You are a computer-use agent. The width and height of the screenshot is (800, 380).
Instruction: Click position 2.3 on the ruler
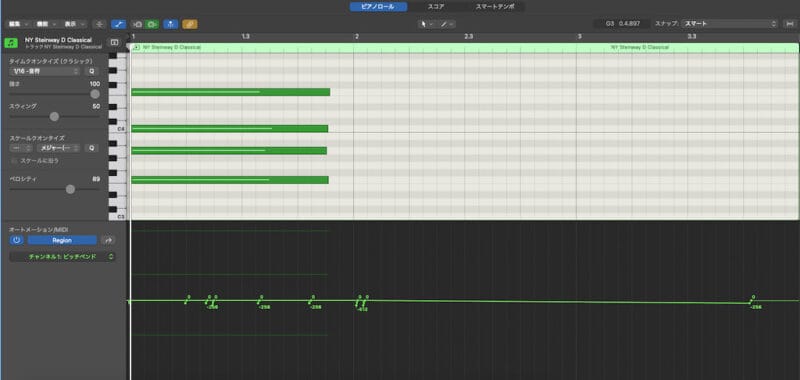pyautogui.click(x=468, y=37)
